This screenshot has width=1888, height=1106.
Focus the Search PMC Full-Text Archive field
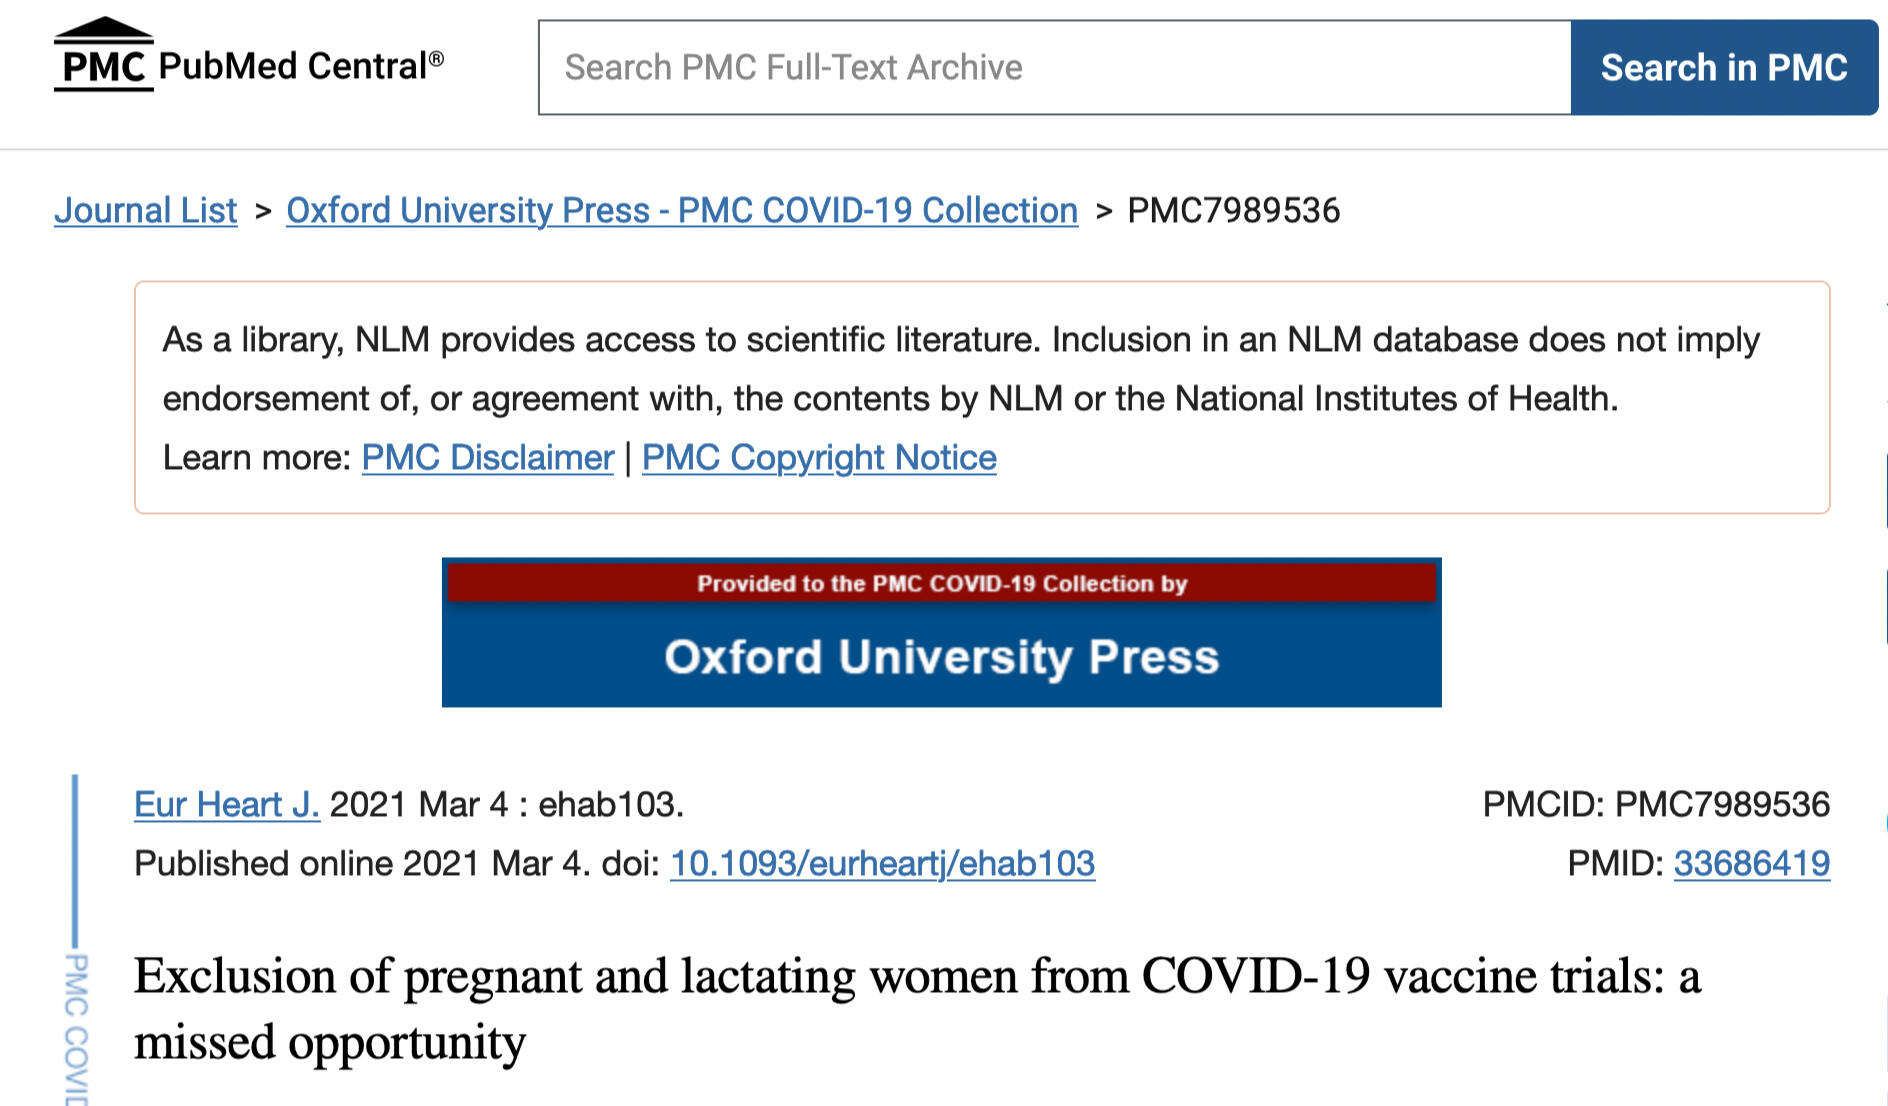(1054, 67)
